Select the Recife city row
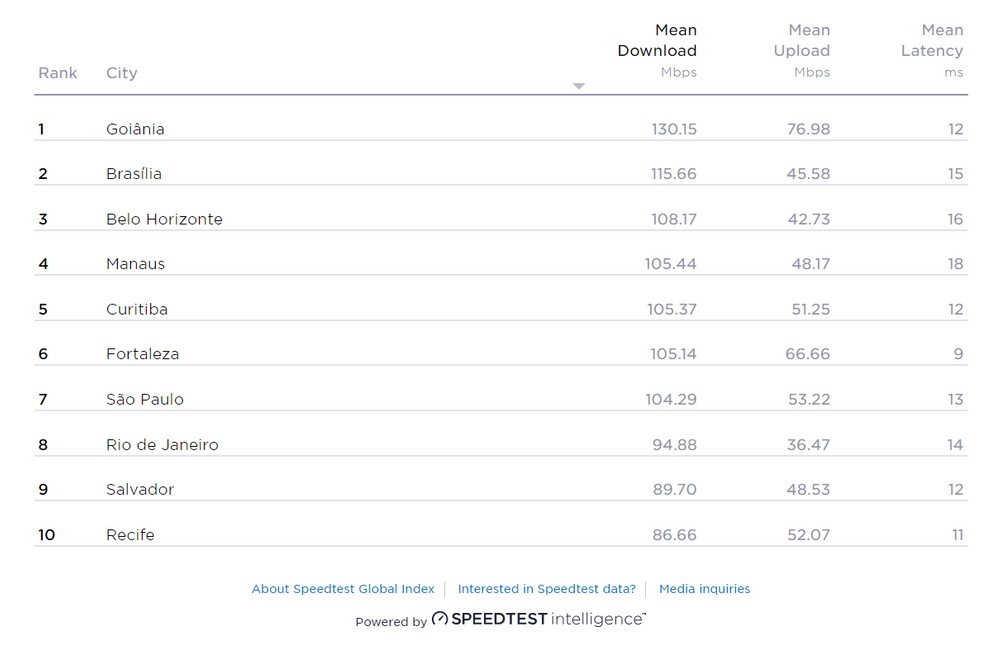The width and height of the screenshot is (1000, 645). click(130, 535)
